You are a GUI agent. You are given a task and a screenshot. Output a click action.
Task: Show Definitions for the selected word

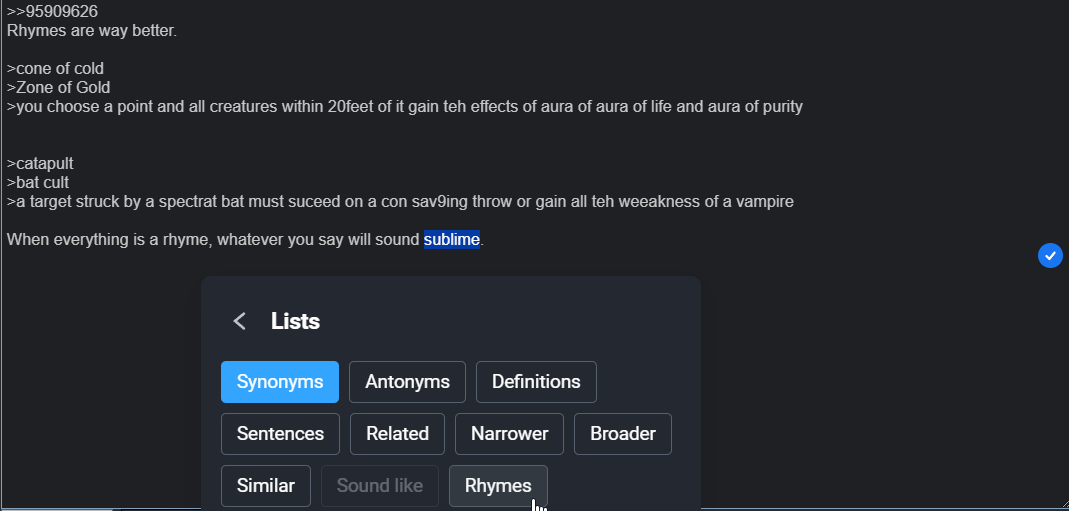point(536,382)
